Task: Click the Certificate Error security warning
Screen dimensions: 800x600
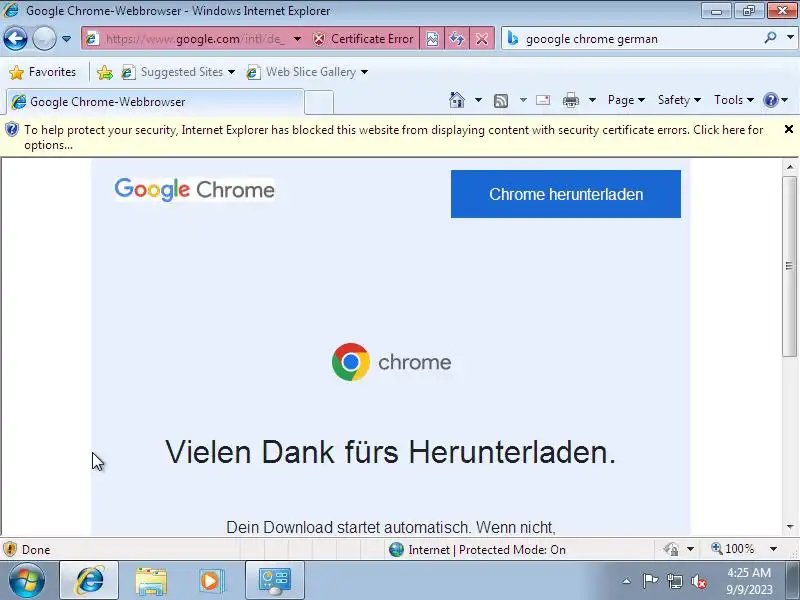Action: 363,39
